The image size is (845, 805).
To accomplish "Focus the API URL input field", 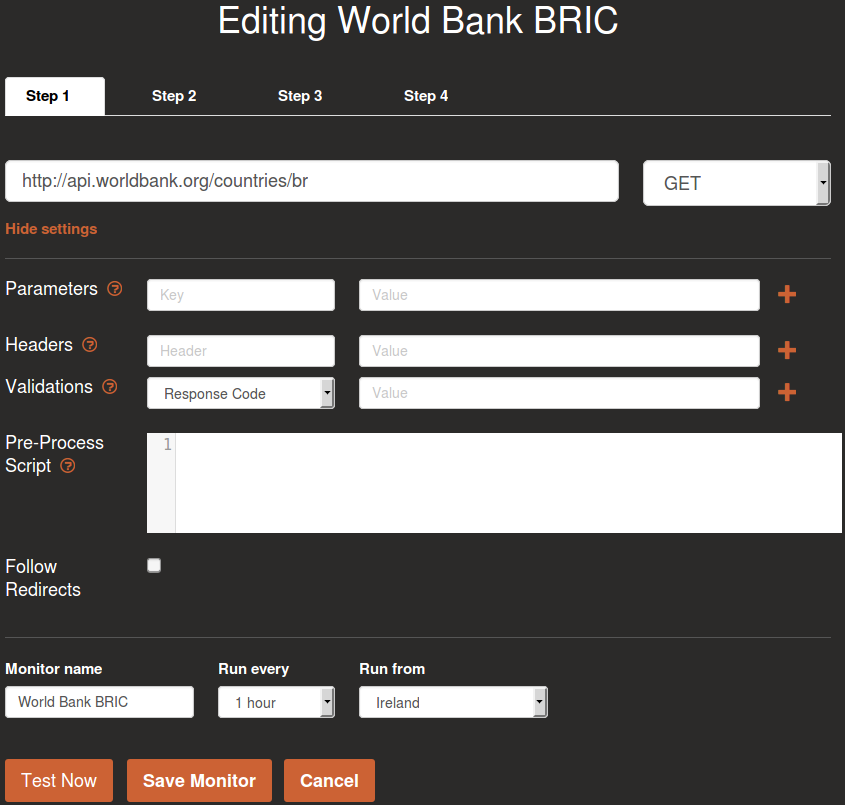I will click(311, 181).
